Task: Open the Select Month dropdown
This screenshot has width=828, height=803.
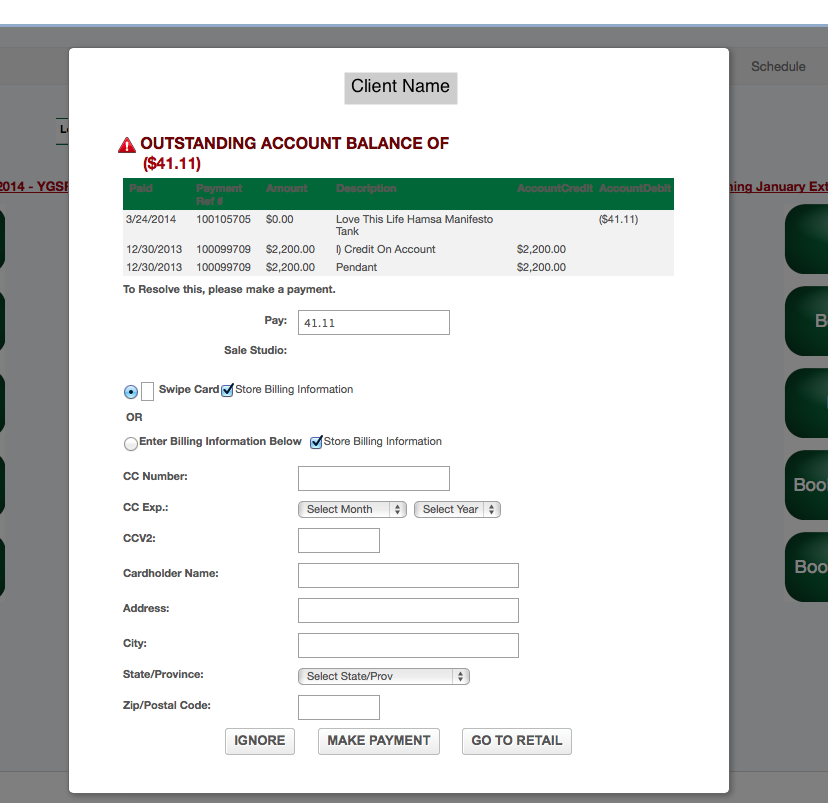Action: point(352,509)
